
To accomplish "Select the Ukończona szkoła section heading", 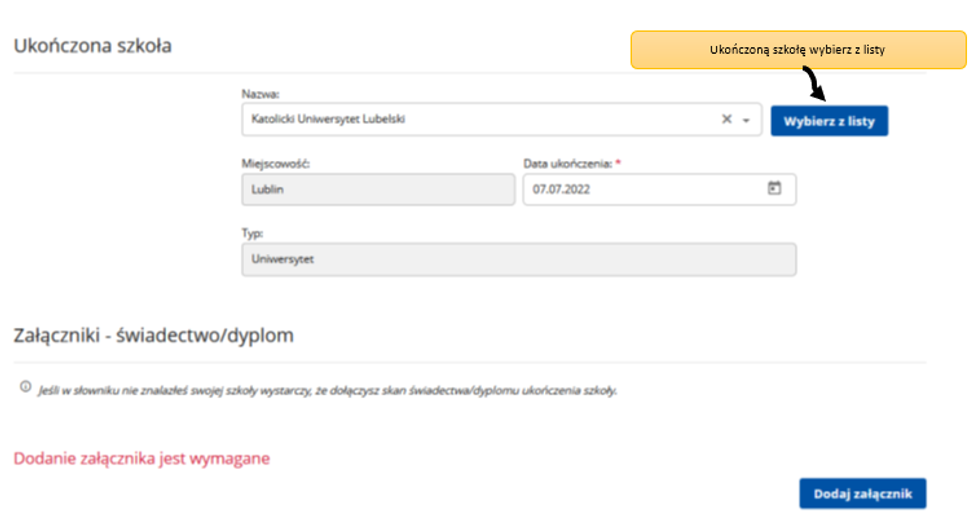I will 92,45.
